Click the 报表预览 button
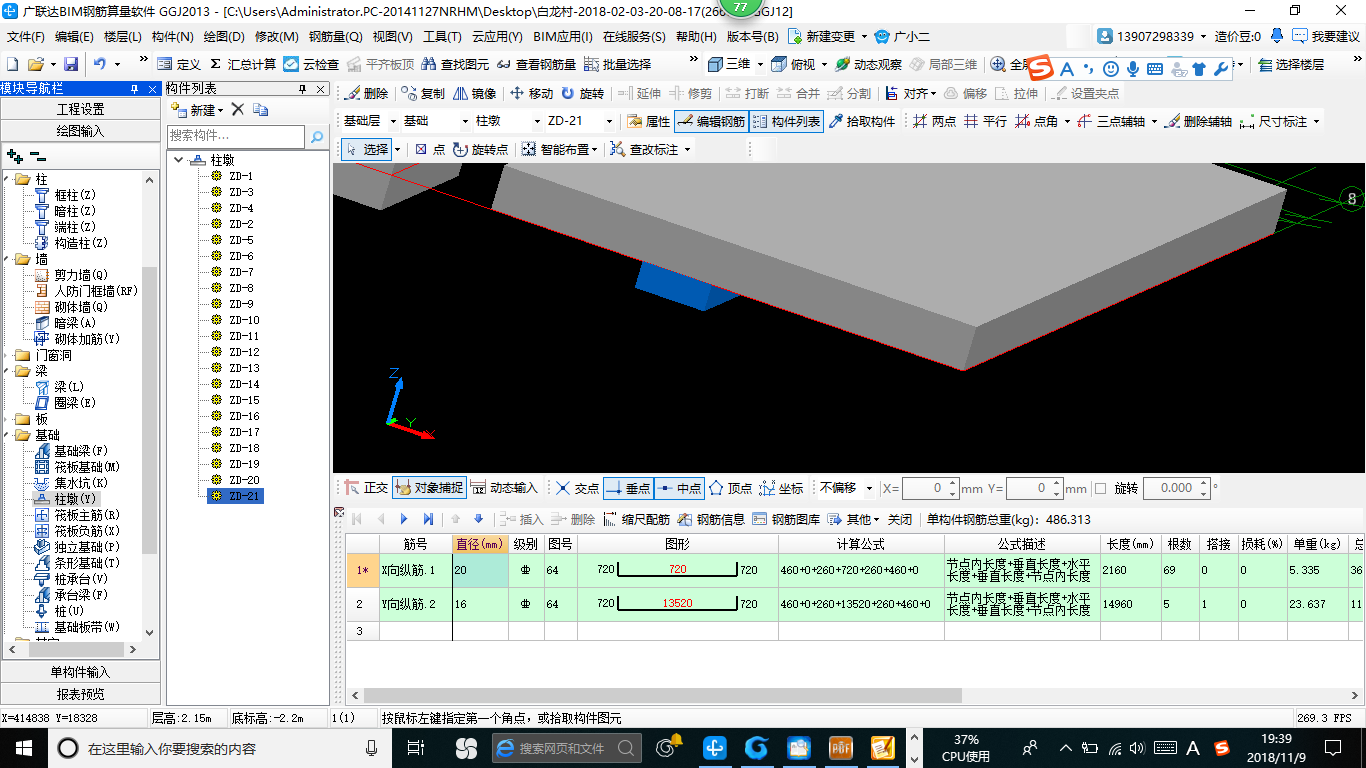 [80, 694]
